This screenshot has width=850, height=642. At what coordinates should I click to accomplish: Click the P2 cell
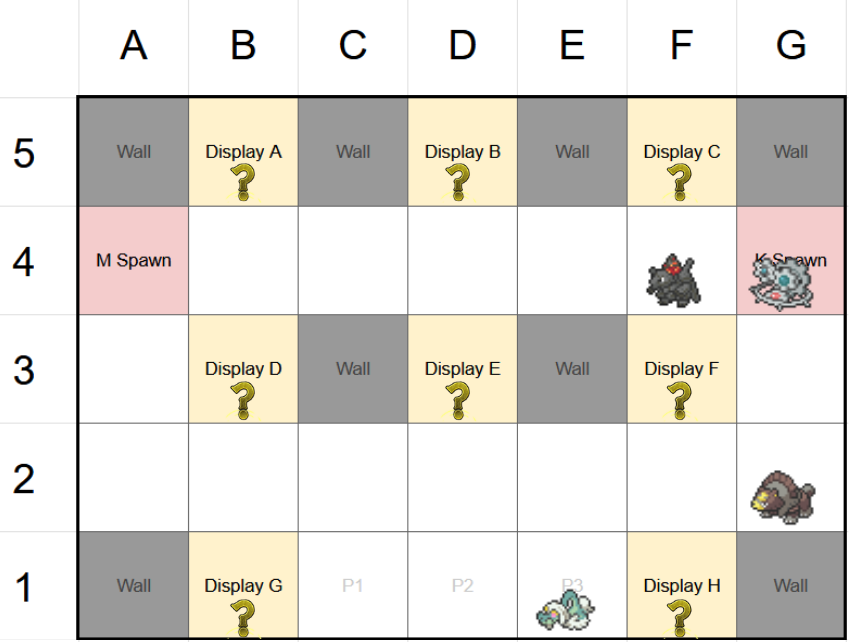pos(462,586)
